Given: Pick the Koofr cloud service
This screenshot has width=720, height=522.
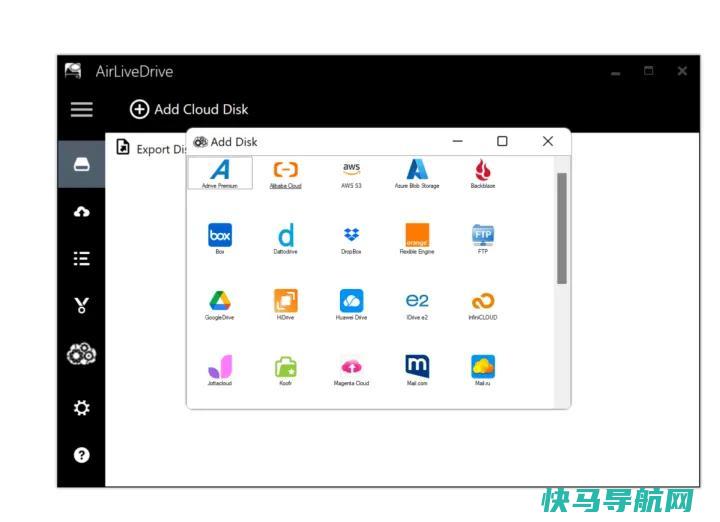Looking at the screenshot, I should (x=286, y=370).
